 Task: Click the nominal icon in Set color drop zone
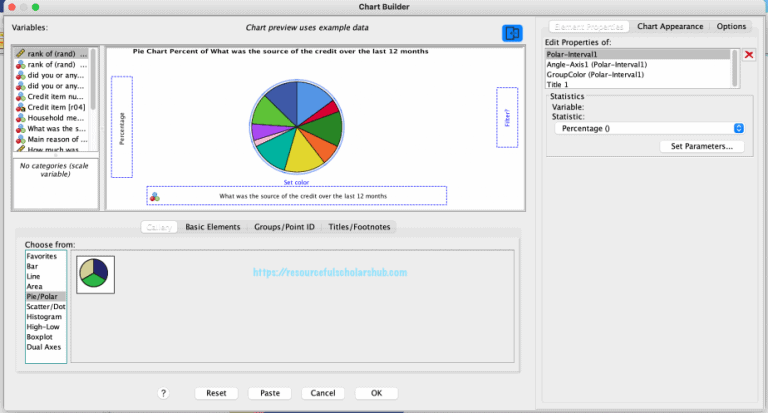pyautogui.click(x=154, y=197)
